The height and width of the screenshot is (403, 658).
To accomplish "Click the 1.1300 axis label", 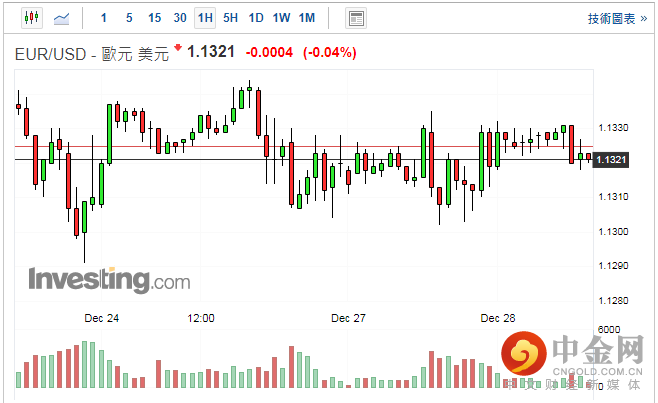I will [613, 231].
